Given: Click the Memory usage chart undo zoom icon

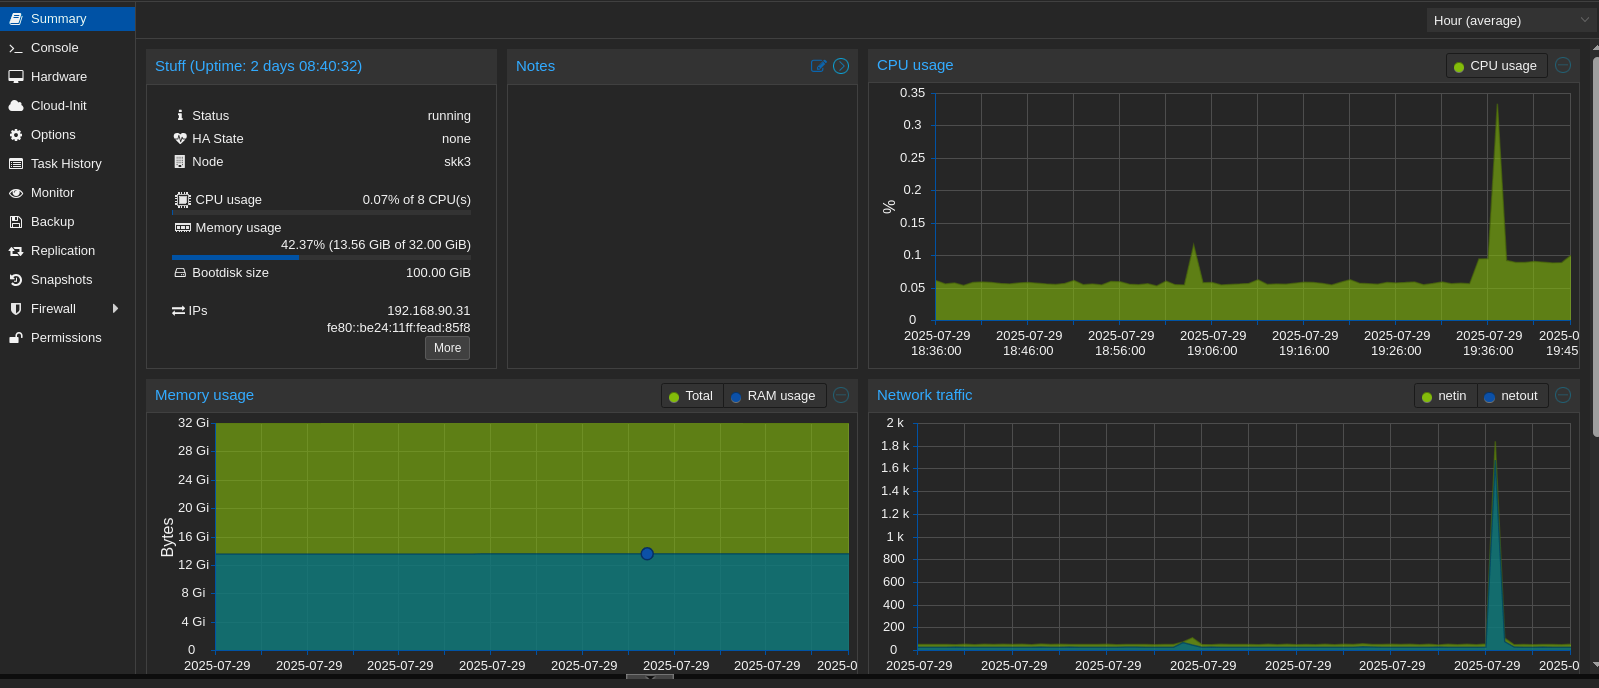Looking at the screenshot, I should (x=841, y=395).
